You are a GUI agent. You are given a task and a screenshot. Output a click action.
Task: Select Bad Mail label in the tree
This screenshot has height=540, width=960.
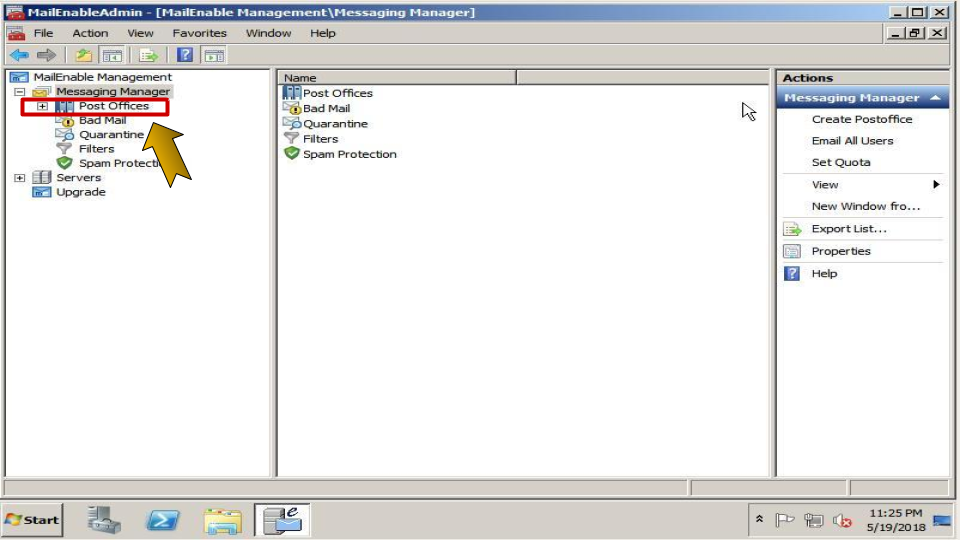102,121
